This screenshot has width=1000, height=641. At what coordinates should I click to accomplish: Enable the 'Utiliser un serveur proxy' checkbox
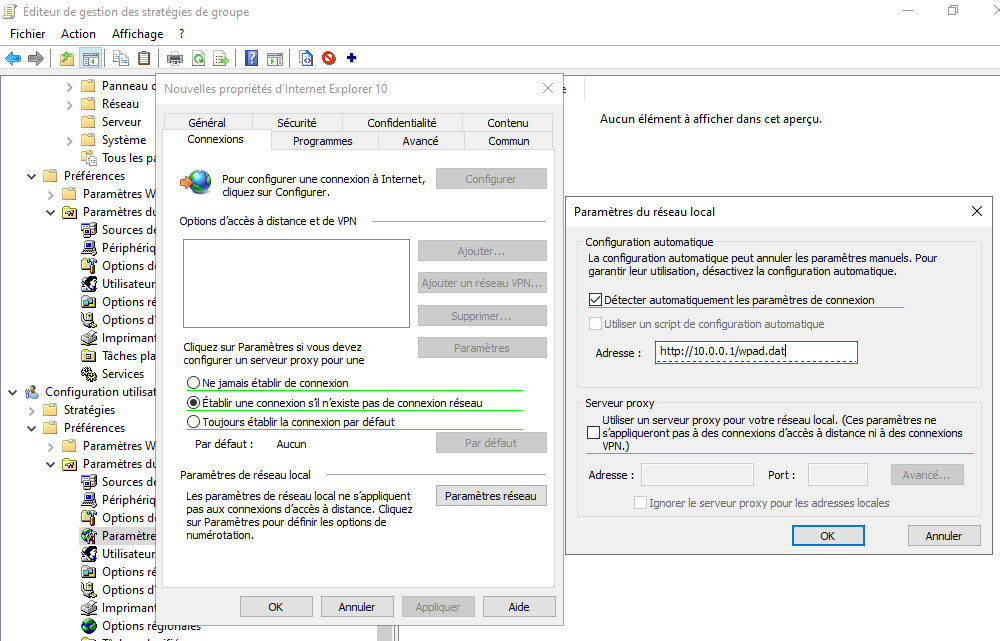click(x=595, y=433)
